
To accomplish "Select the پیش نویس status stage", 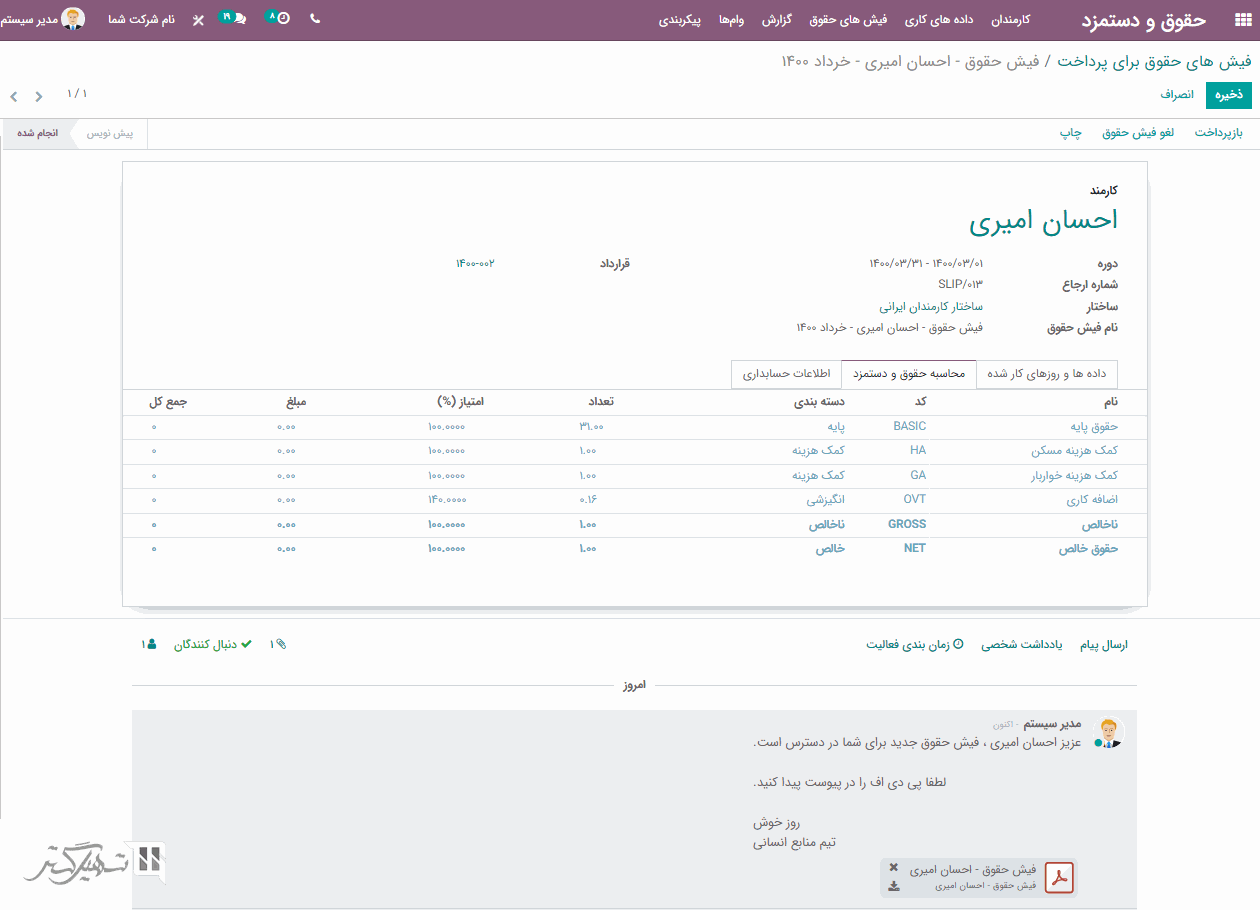I will coord(109,133).
